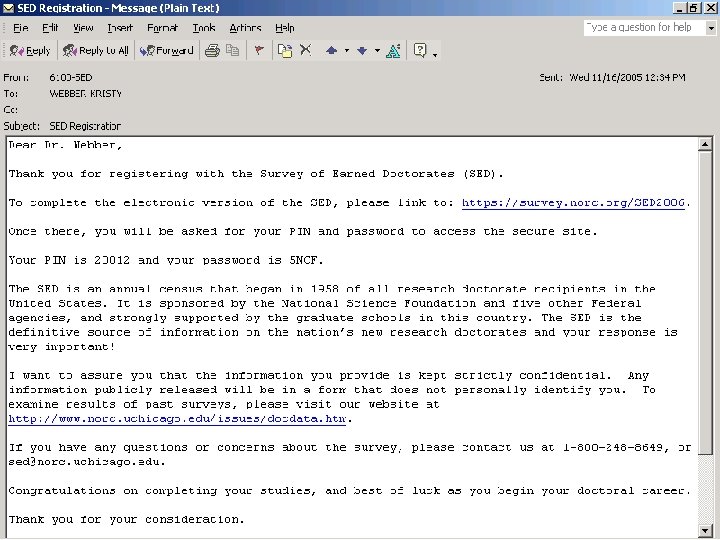The image size is (720, 540).
Task: Open toolbar options dropdown after Help icon
Action: (435, 55)
